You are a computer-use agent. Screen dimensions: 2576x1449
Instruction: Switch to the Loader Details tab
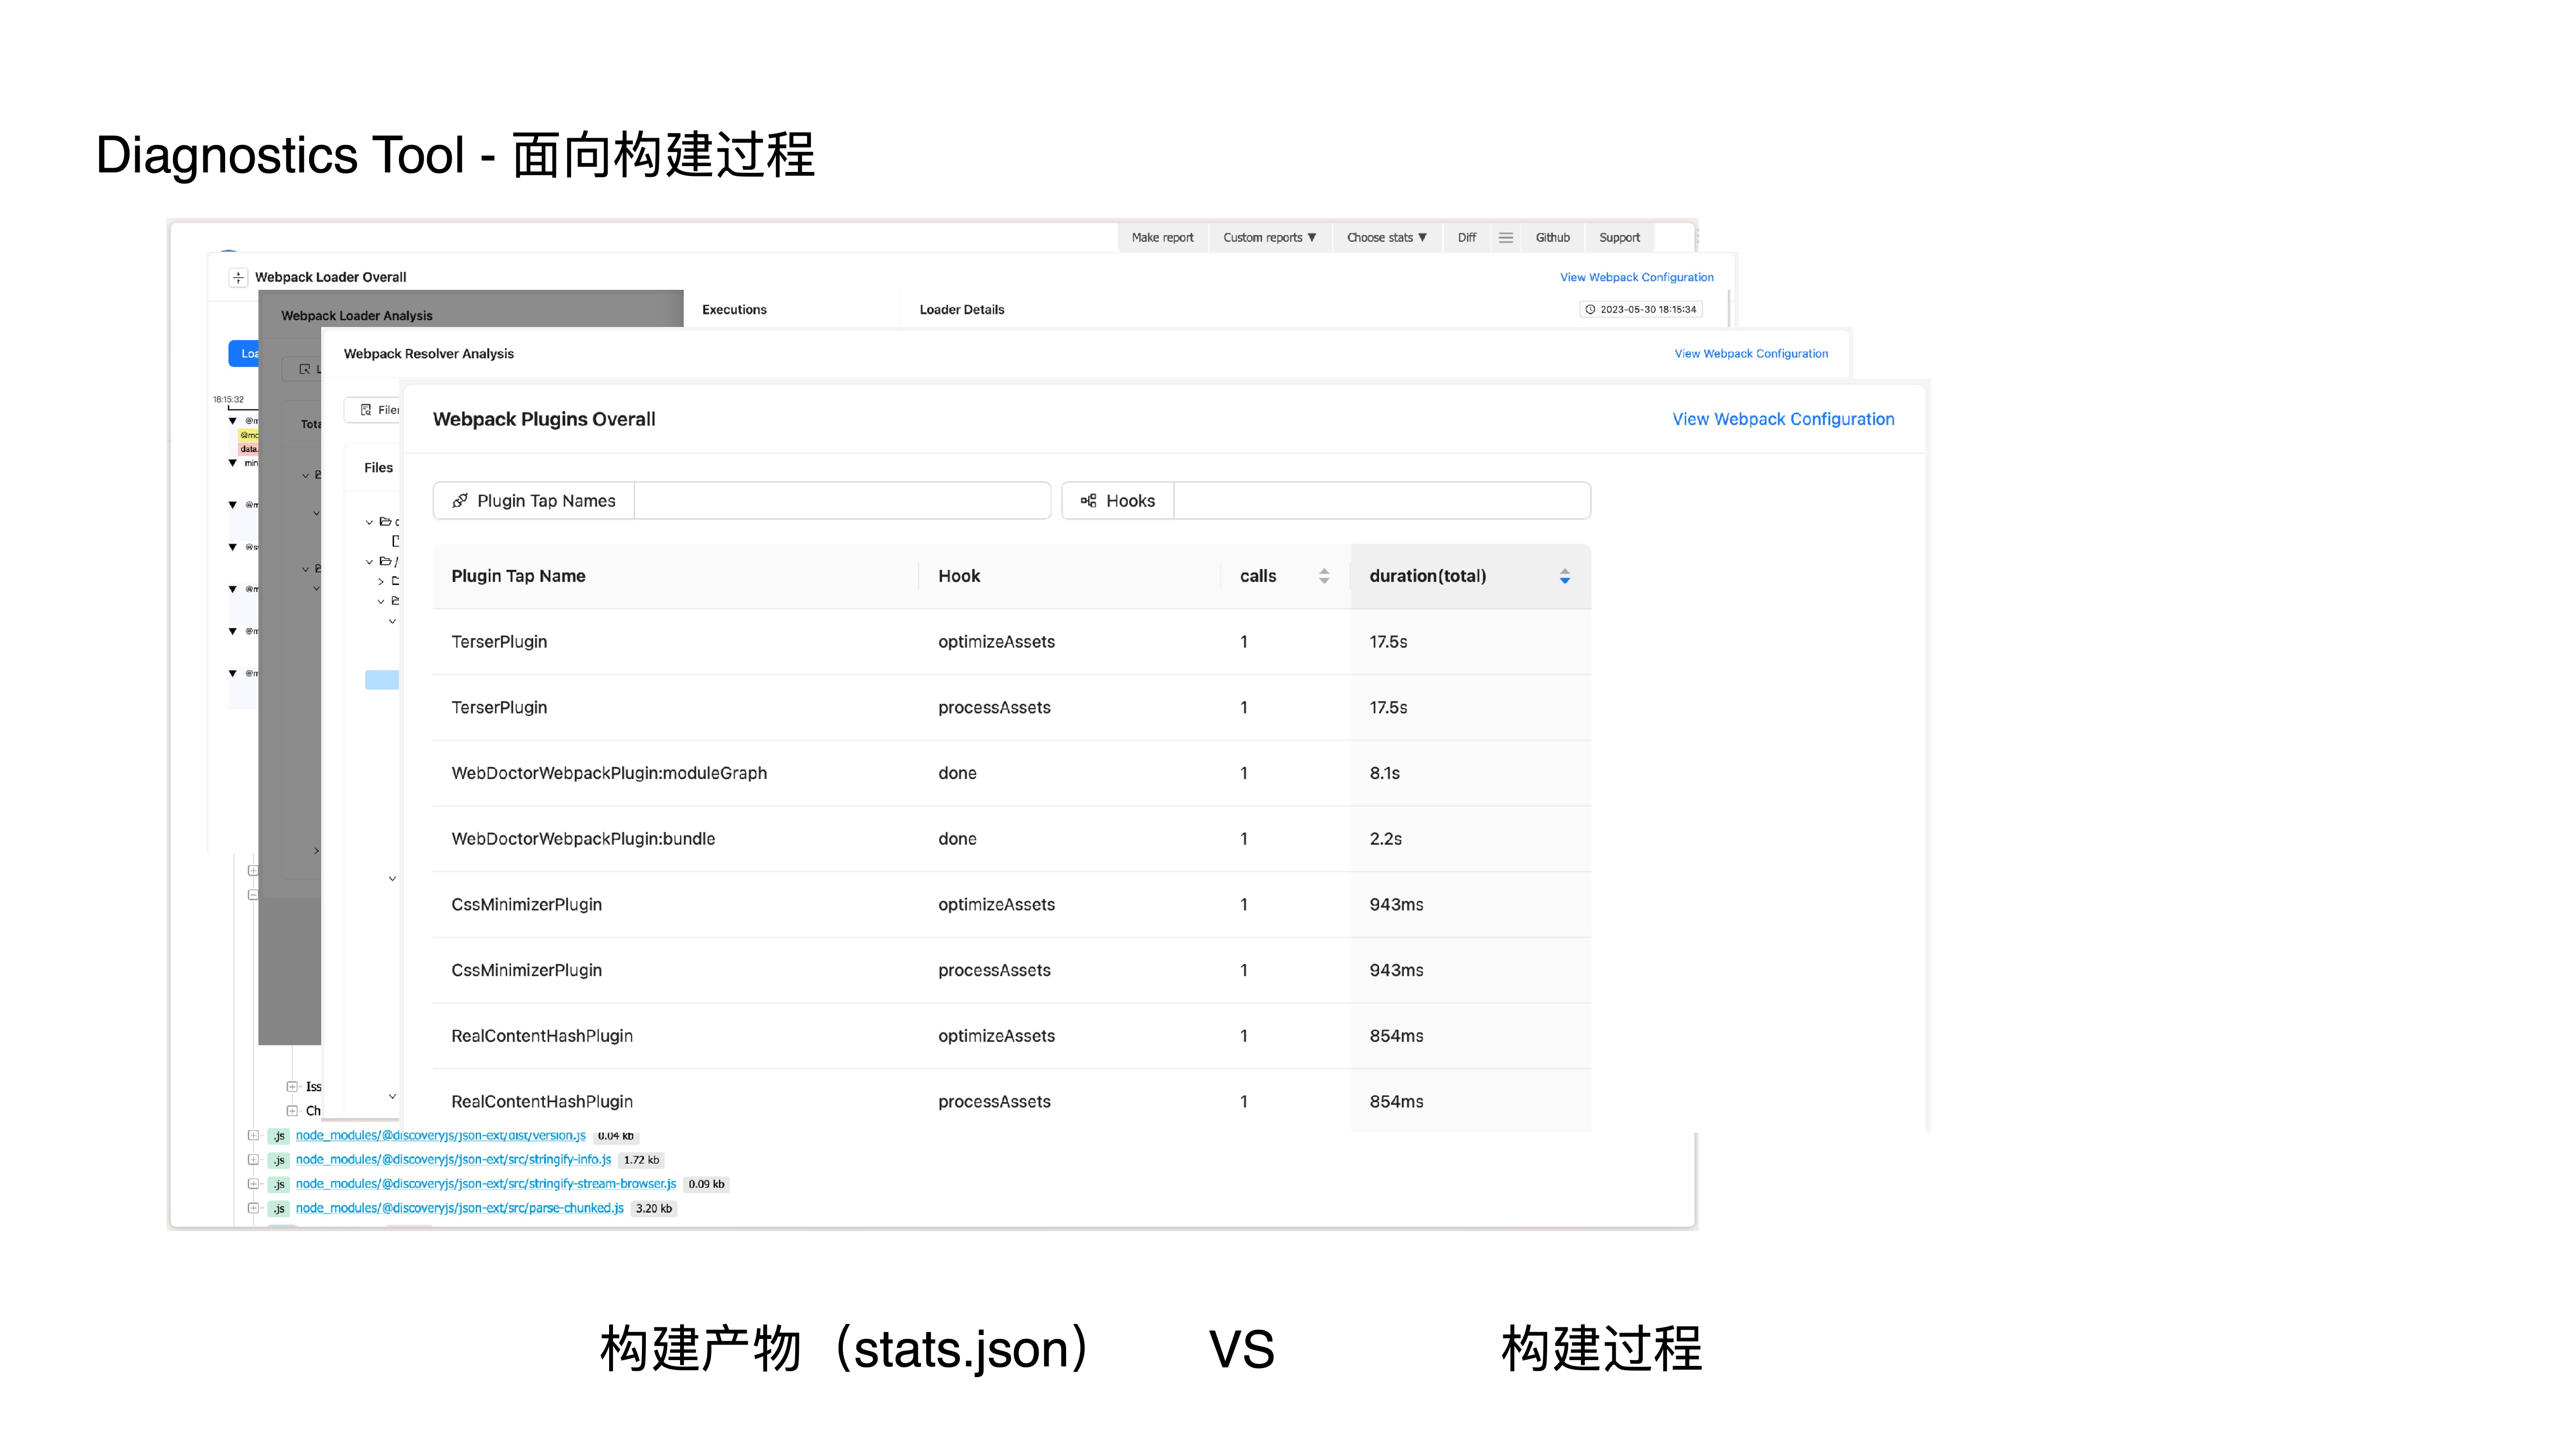pos(962,310)
